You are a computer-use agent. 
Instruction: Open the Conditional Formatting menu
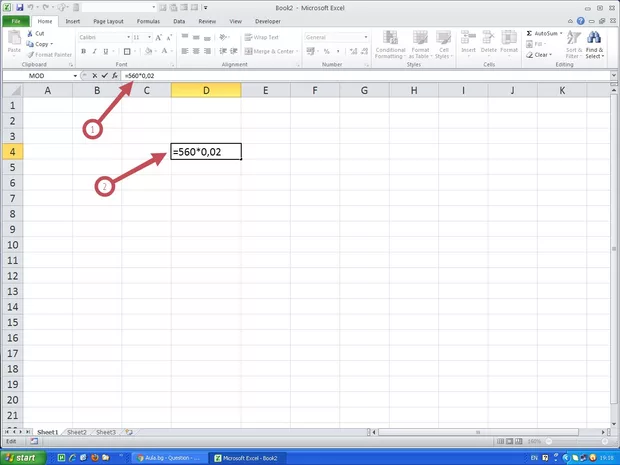(x=390, y=45)
